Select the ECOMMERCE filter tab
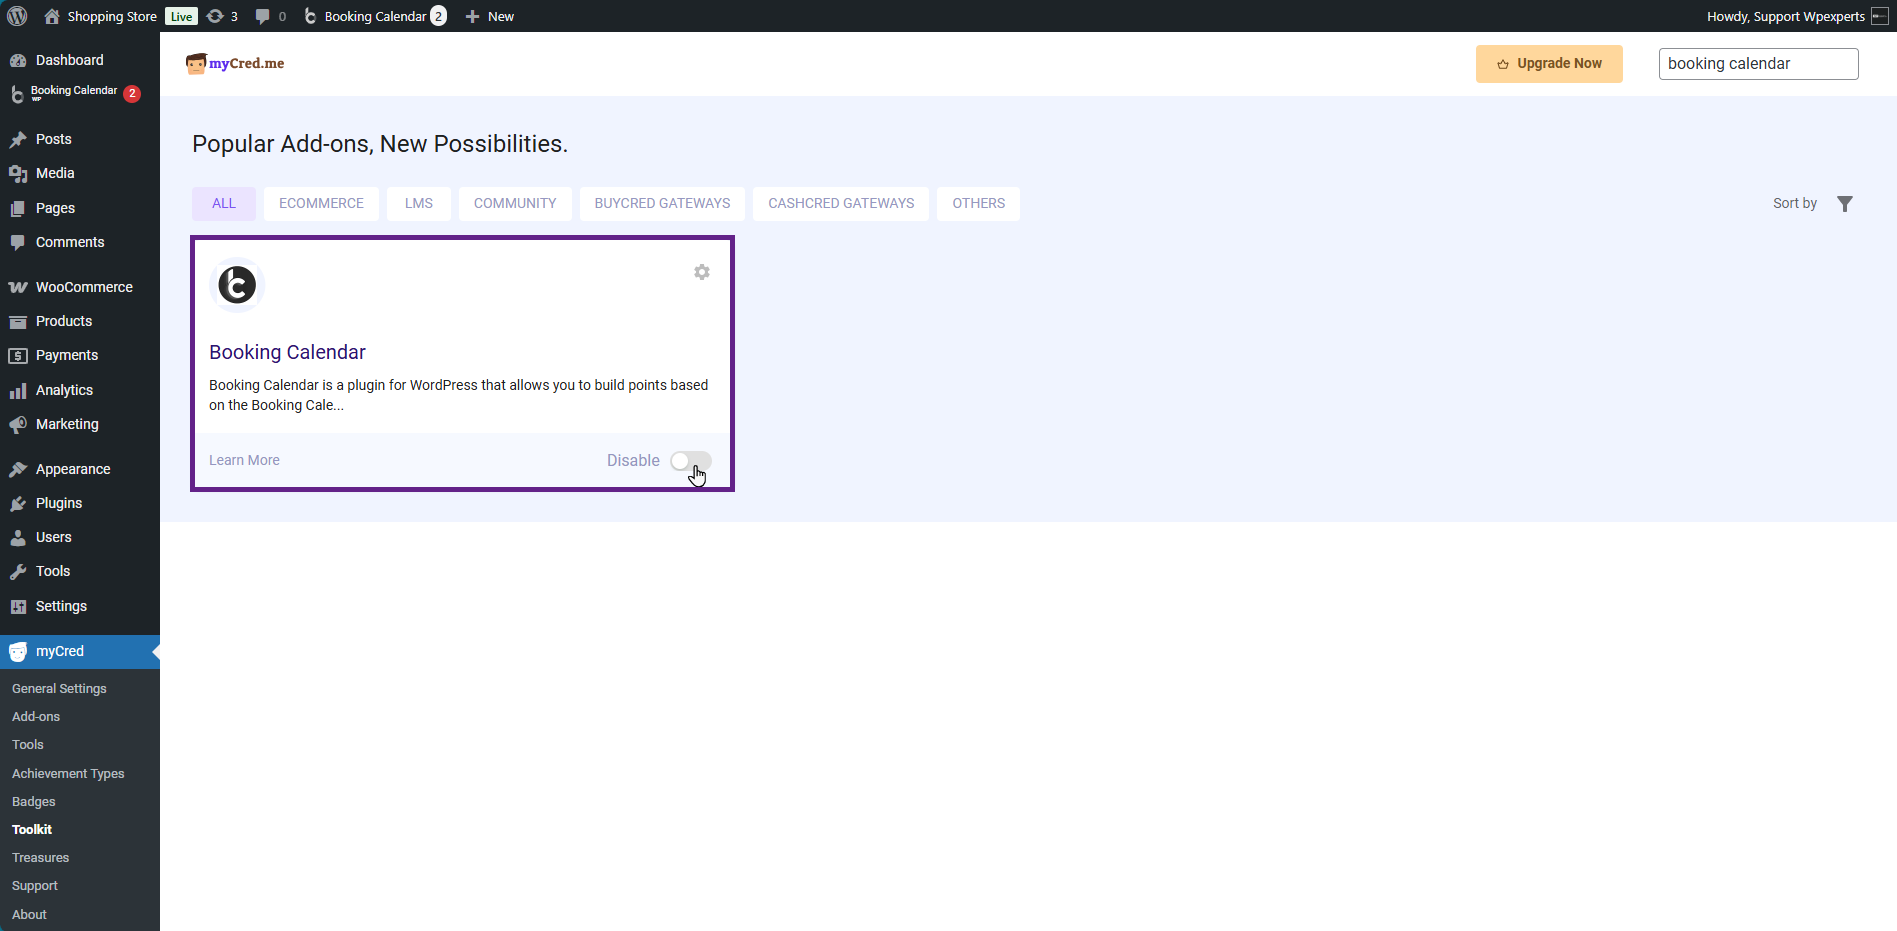 tap(321, 204)
